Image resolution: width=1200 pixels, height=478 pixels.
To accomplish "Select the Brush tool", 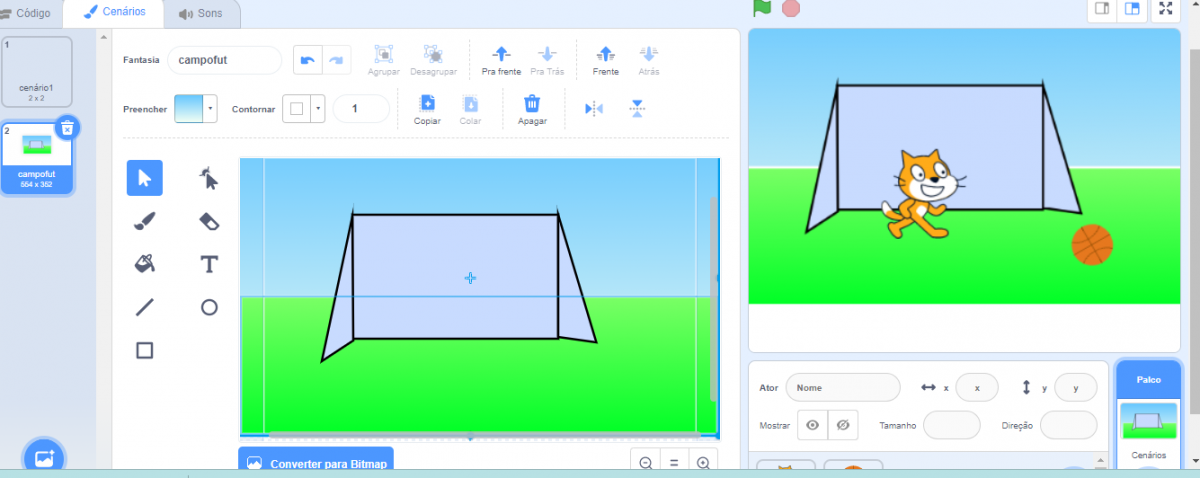I will 144,221.
